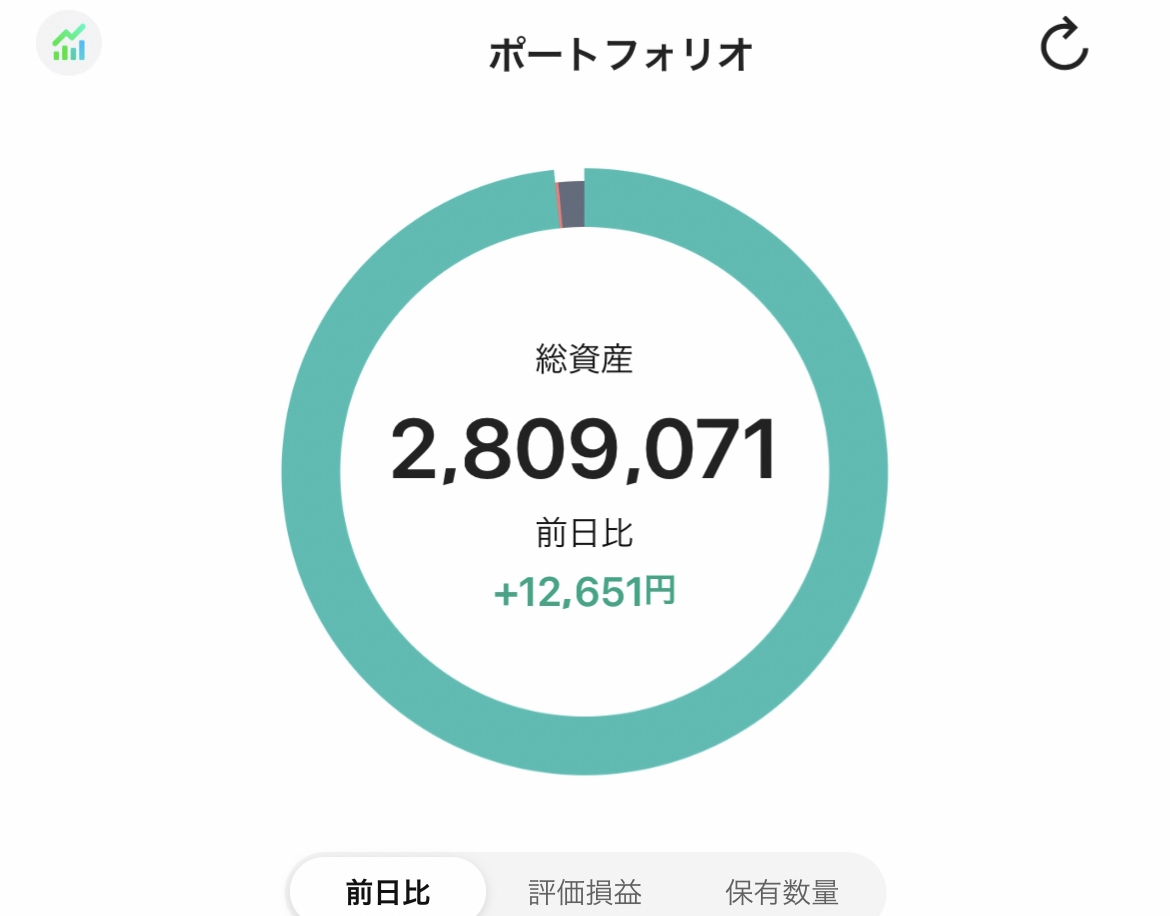This screenshot has width=1170, height=916.
Task: Open the green chart icon at top-left
Action: (x=69, y=43)
